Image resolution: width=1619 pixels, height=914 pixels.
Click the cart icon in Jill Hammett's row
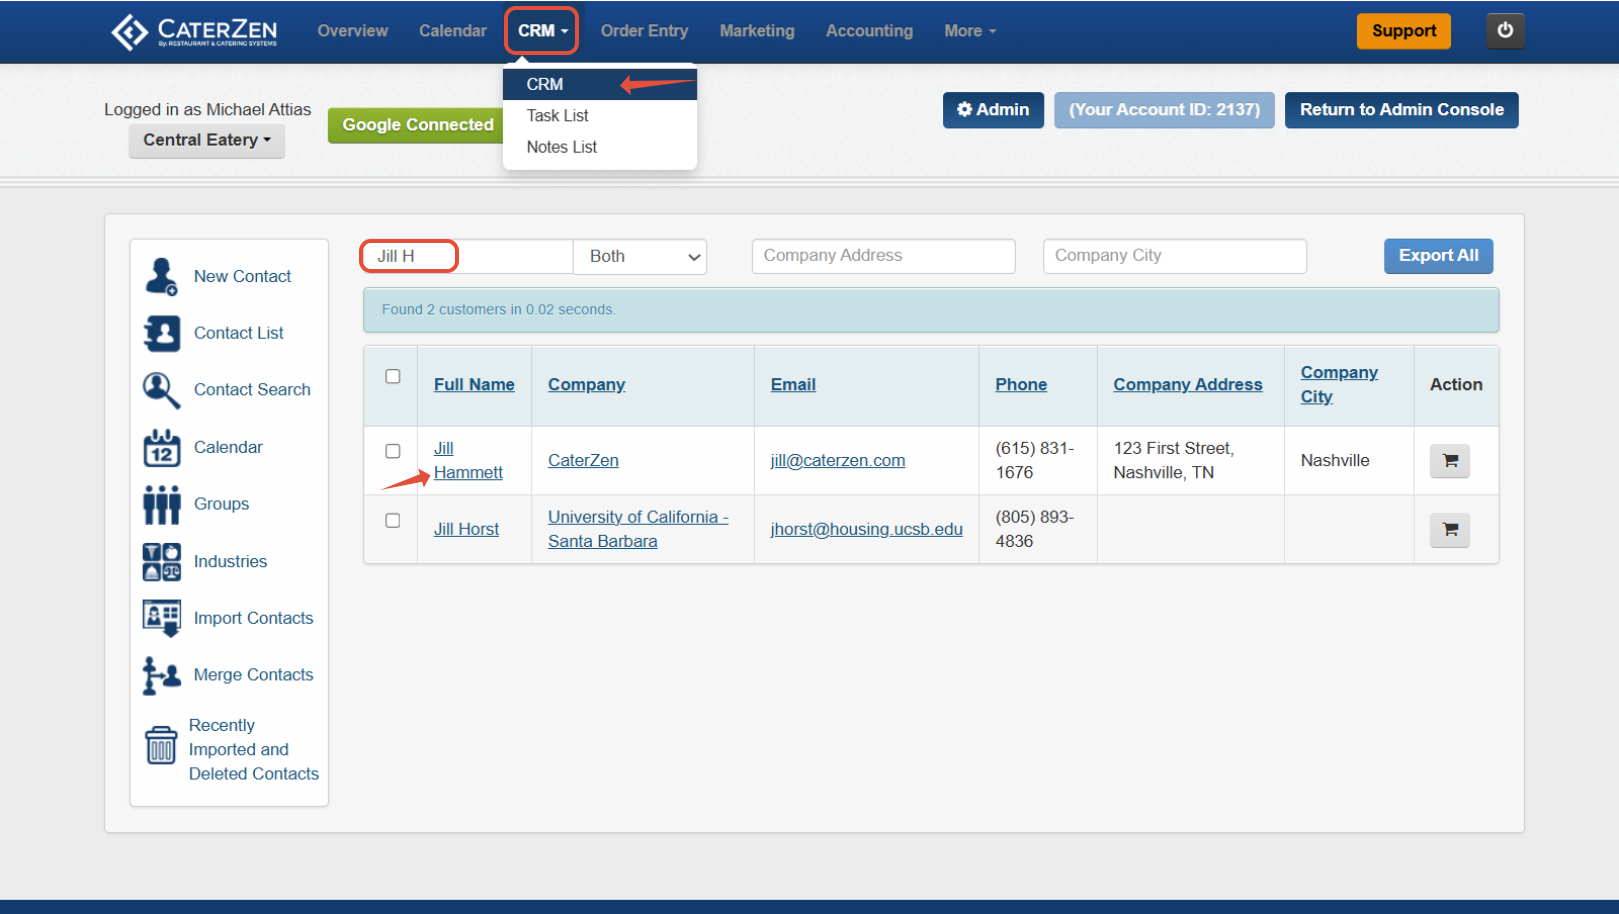click(x=1450, y=461)
